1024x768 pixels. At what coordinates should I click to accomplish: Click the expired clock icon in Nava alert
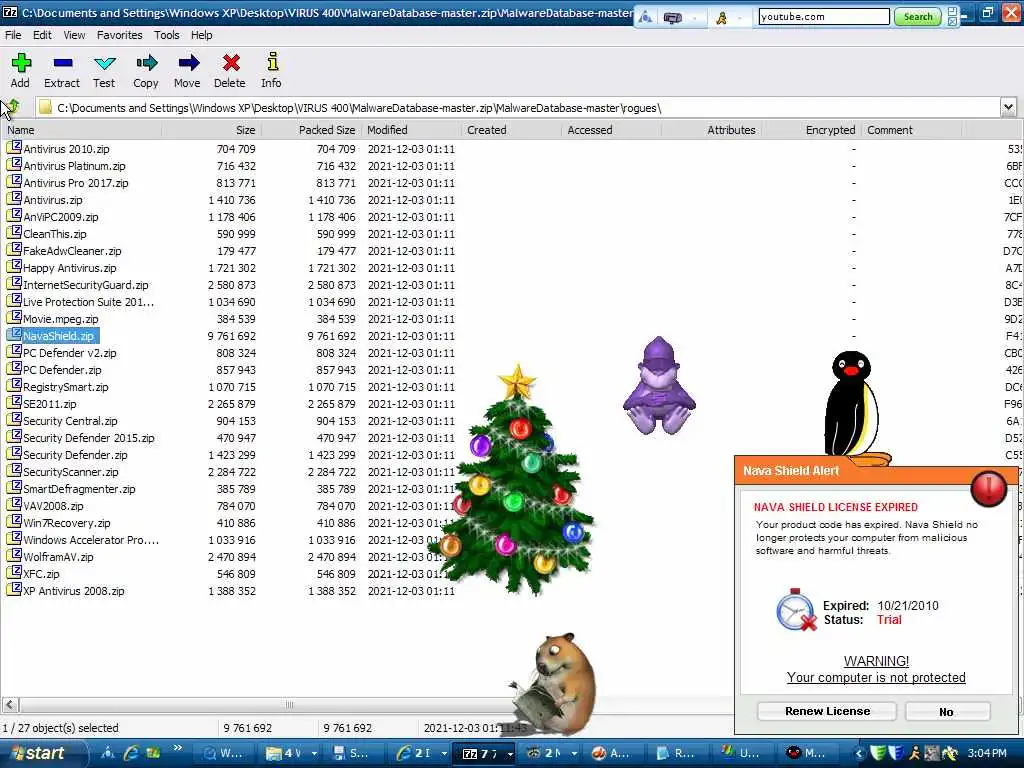pyautogui.click(x=796, y=610)
